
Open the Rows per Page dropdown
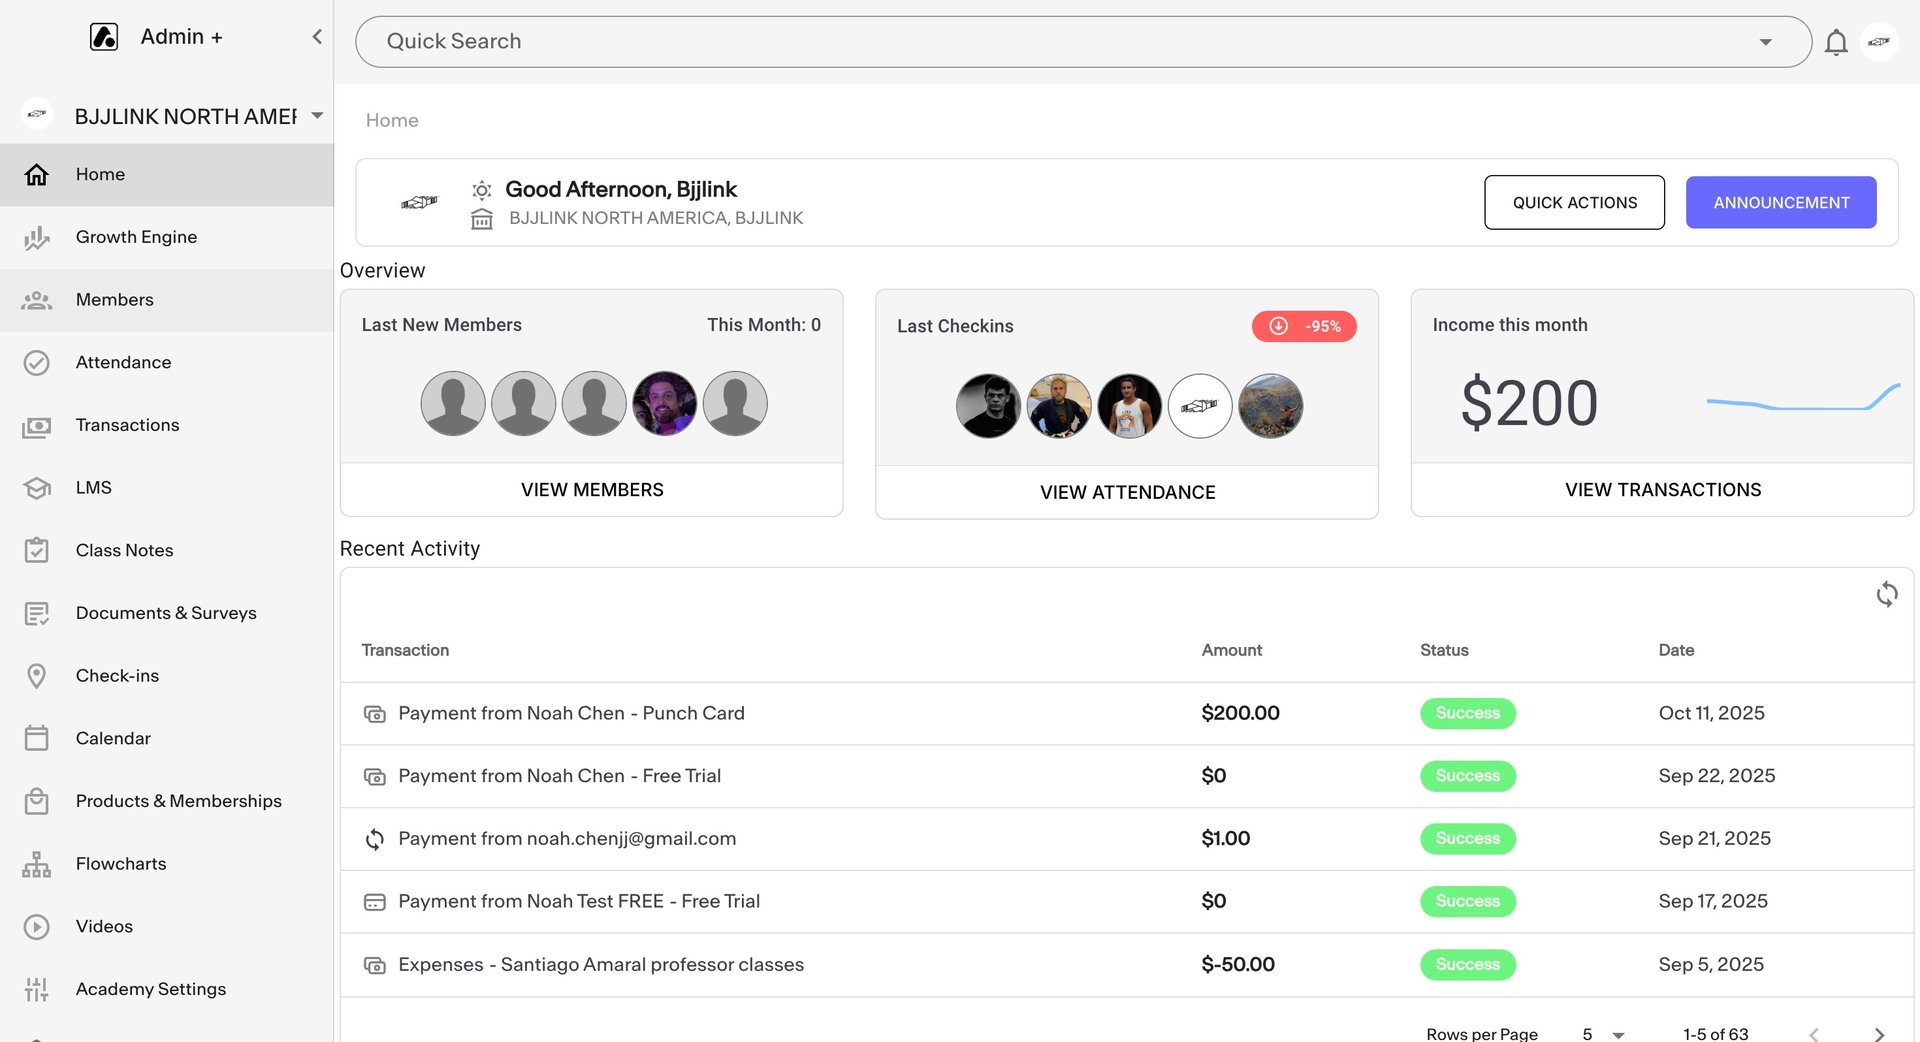1603,1033
